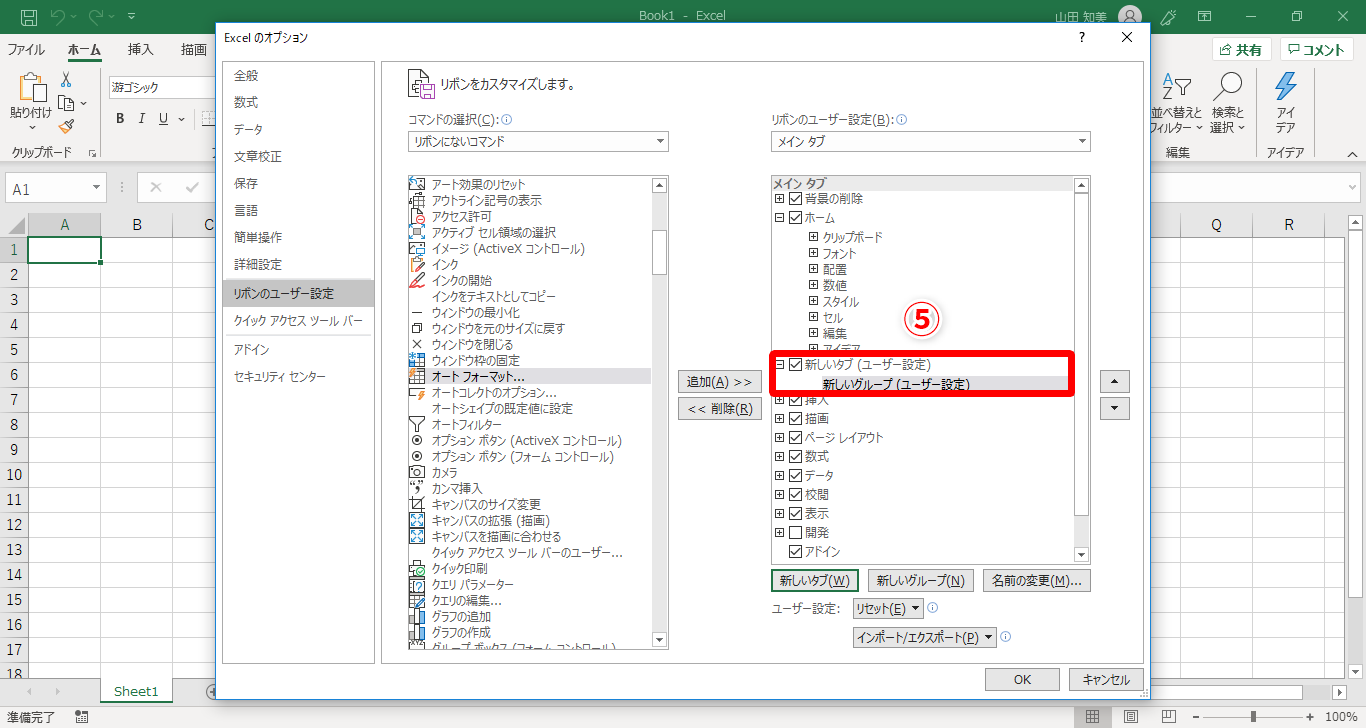
Task: Switch to Page Layout view in status bar
Action: click(1129, 717)
